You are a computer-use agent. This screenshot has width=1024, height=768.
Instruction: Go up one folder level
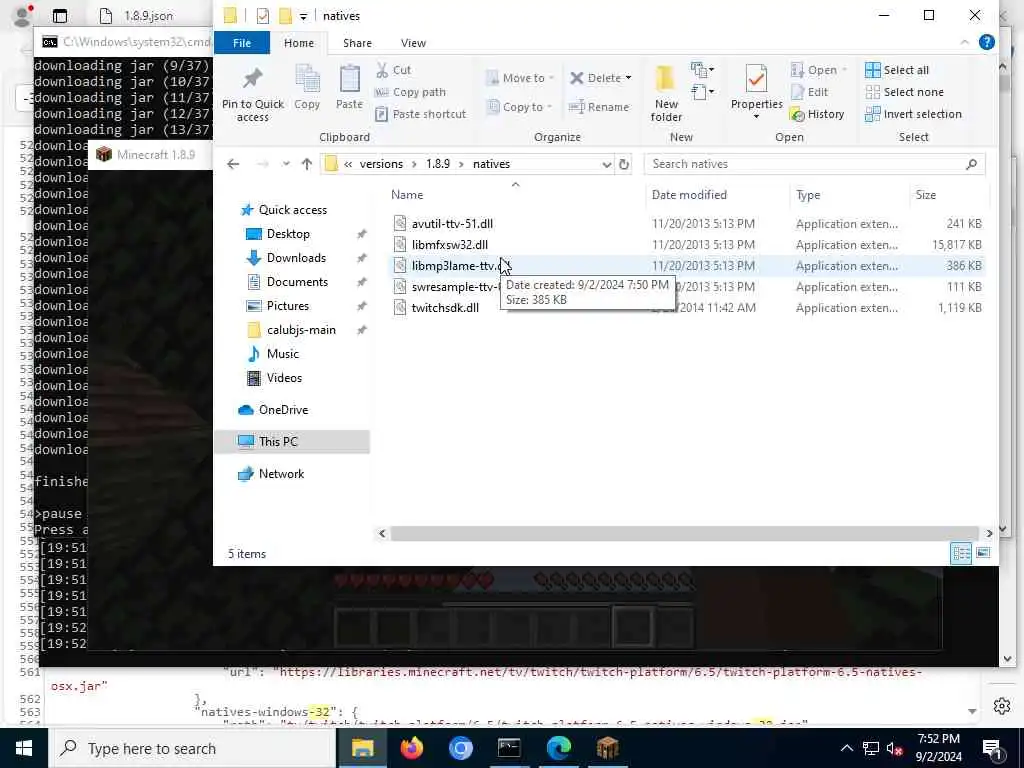(307, 164)
